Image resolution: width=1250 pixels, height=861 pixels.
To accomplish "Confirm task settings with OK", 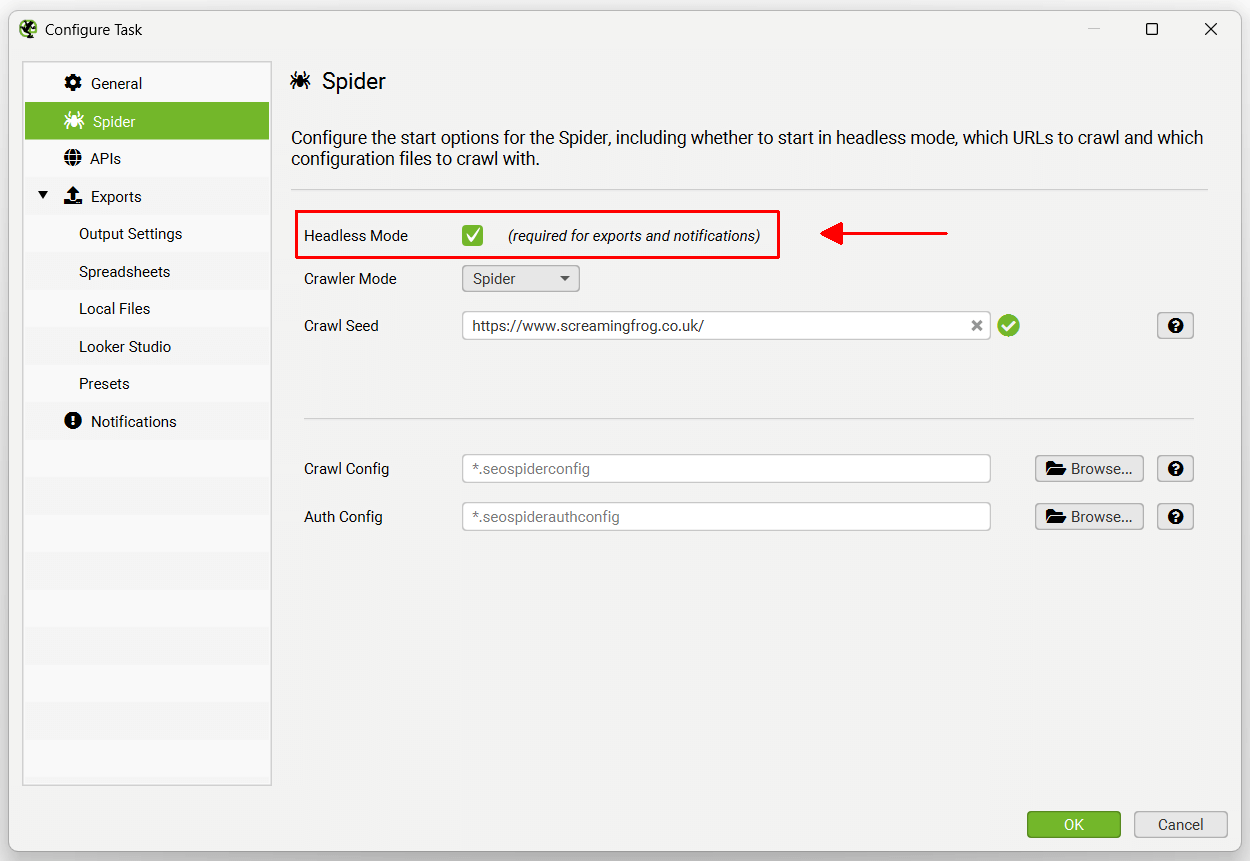I will [x=1074, y=824].
